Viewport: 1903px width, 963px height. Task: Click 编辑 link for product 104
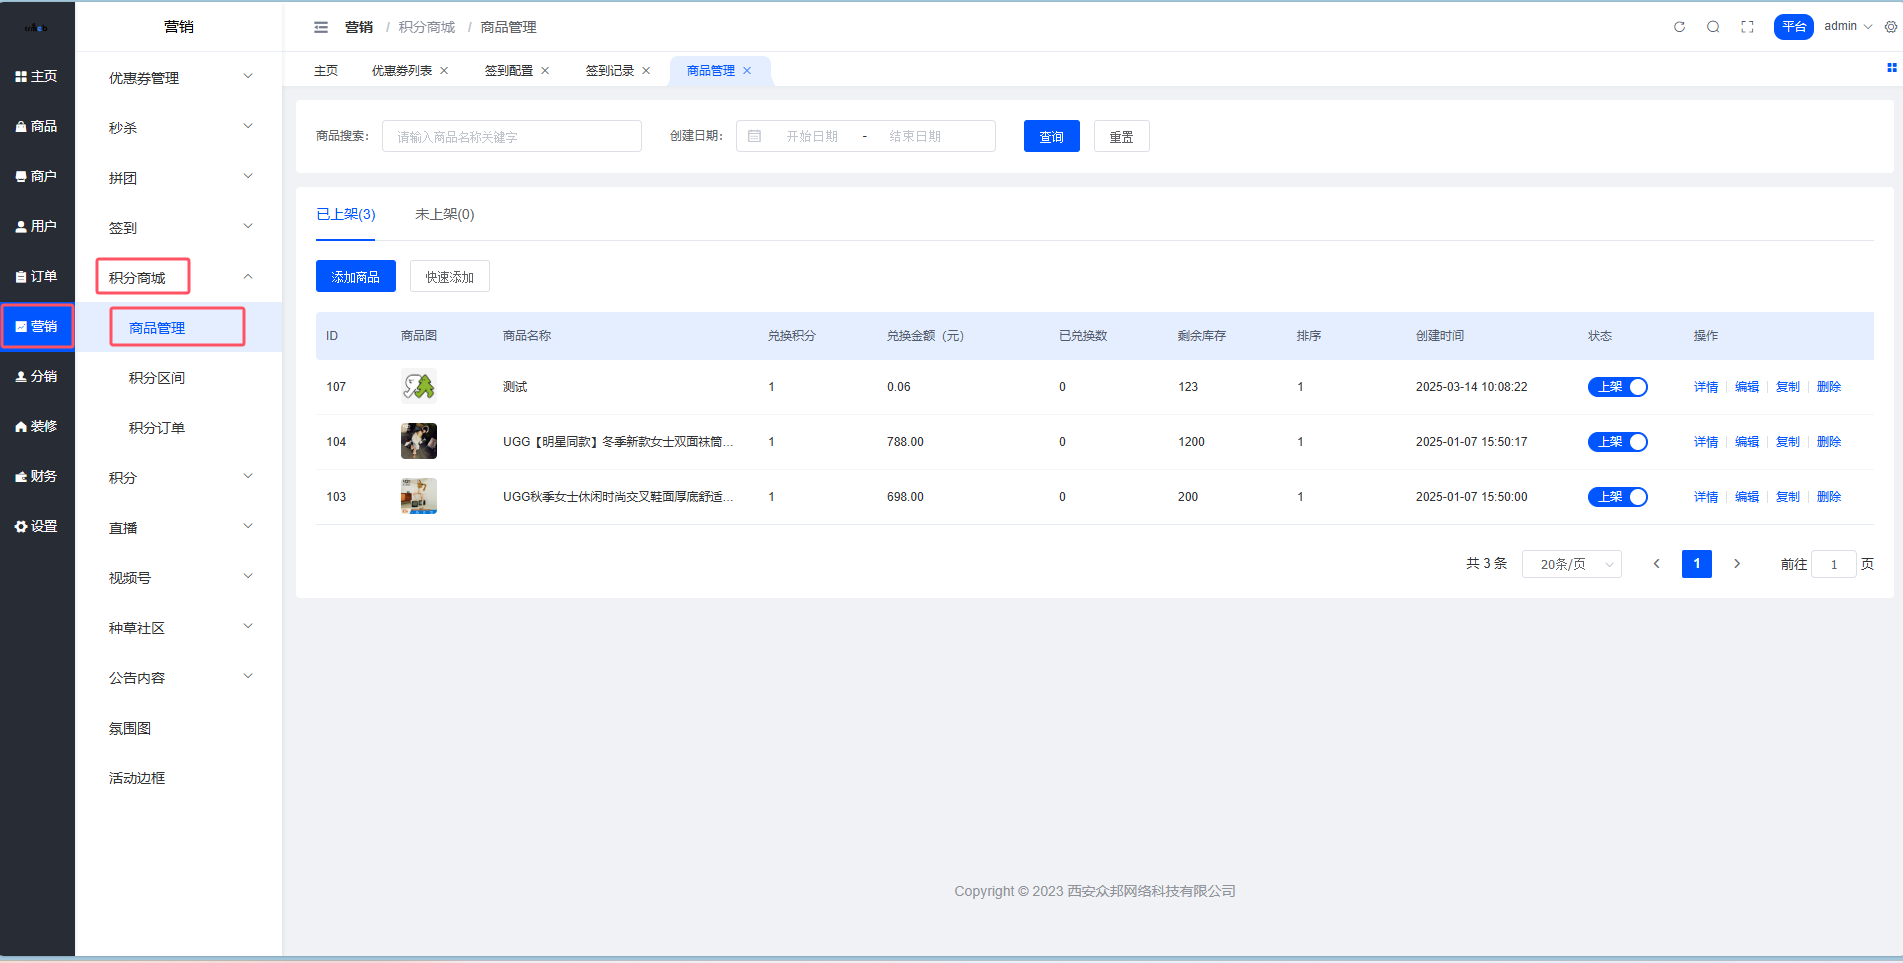click(x=1746, y=442)
